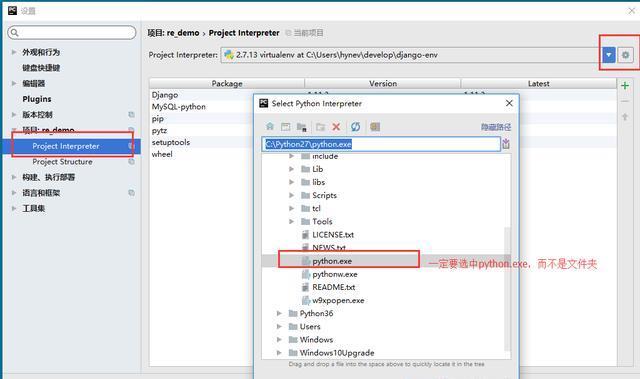The height and width of the screenshot is (379, 640).
Task: Click the Project directory toolbar icon
Action: coord(302,126)
